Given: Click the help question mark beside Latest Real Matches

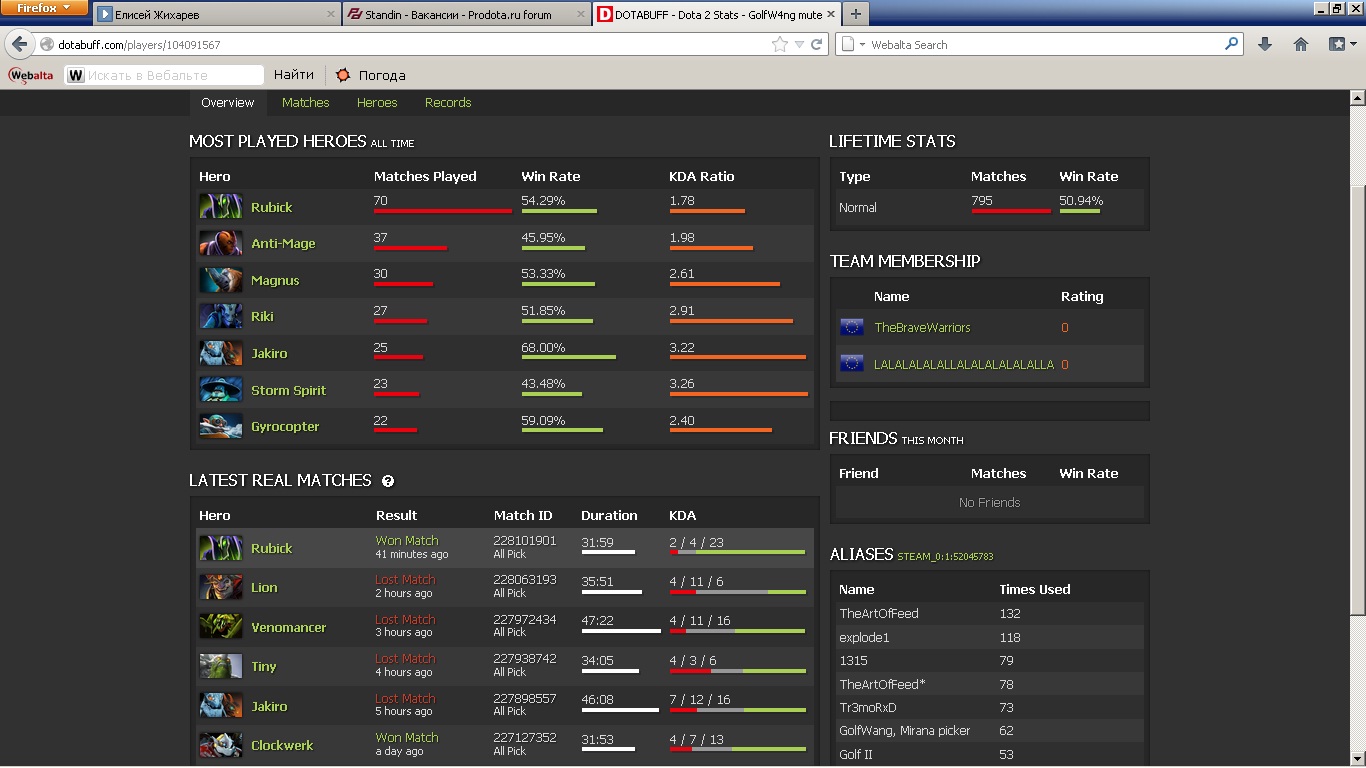Looking at the screenshot, I should [388, 481].
